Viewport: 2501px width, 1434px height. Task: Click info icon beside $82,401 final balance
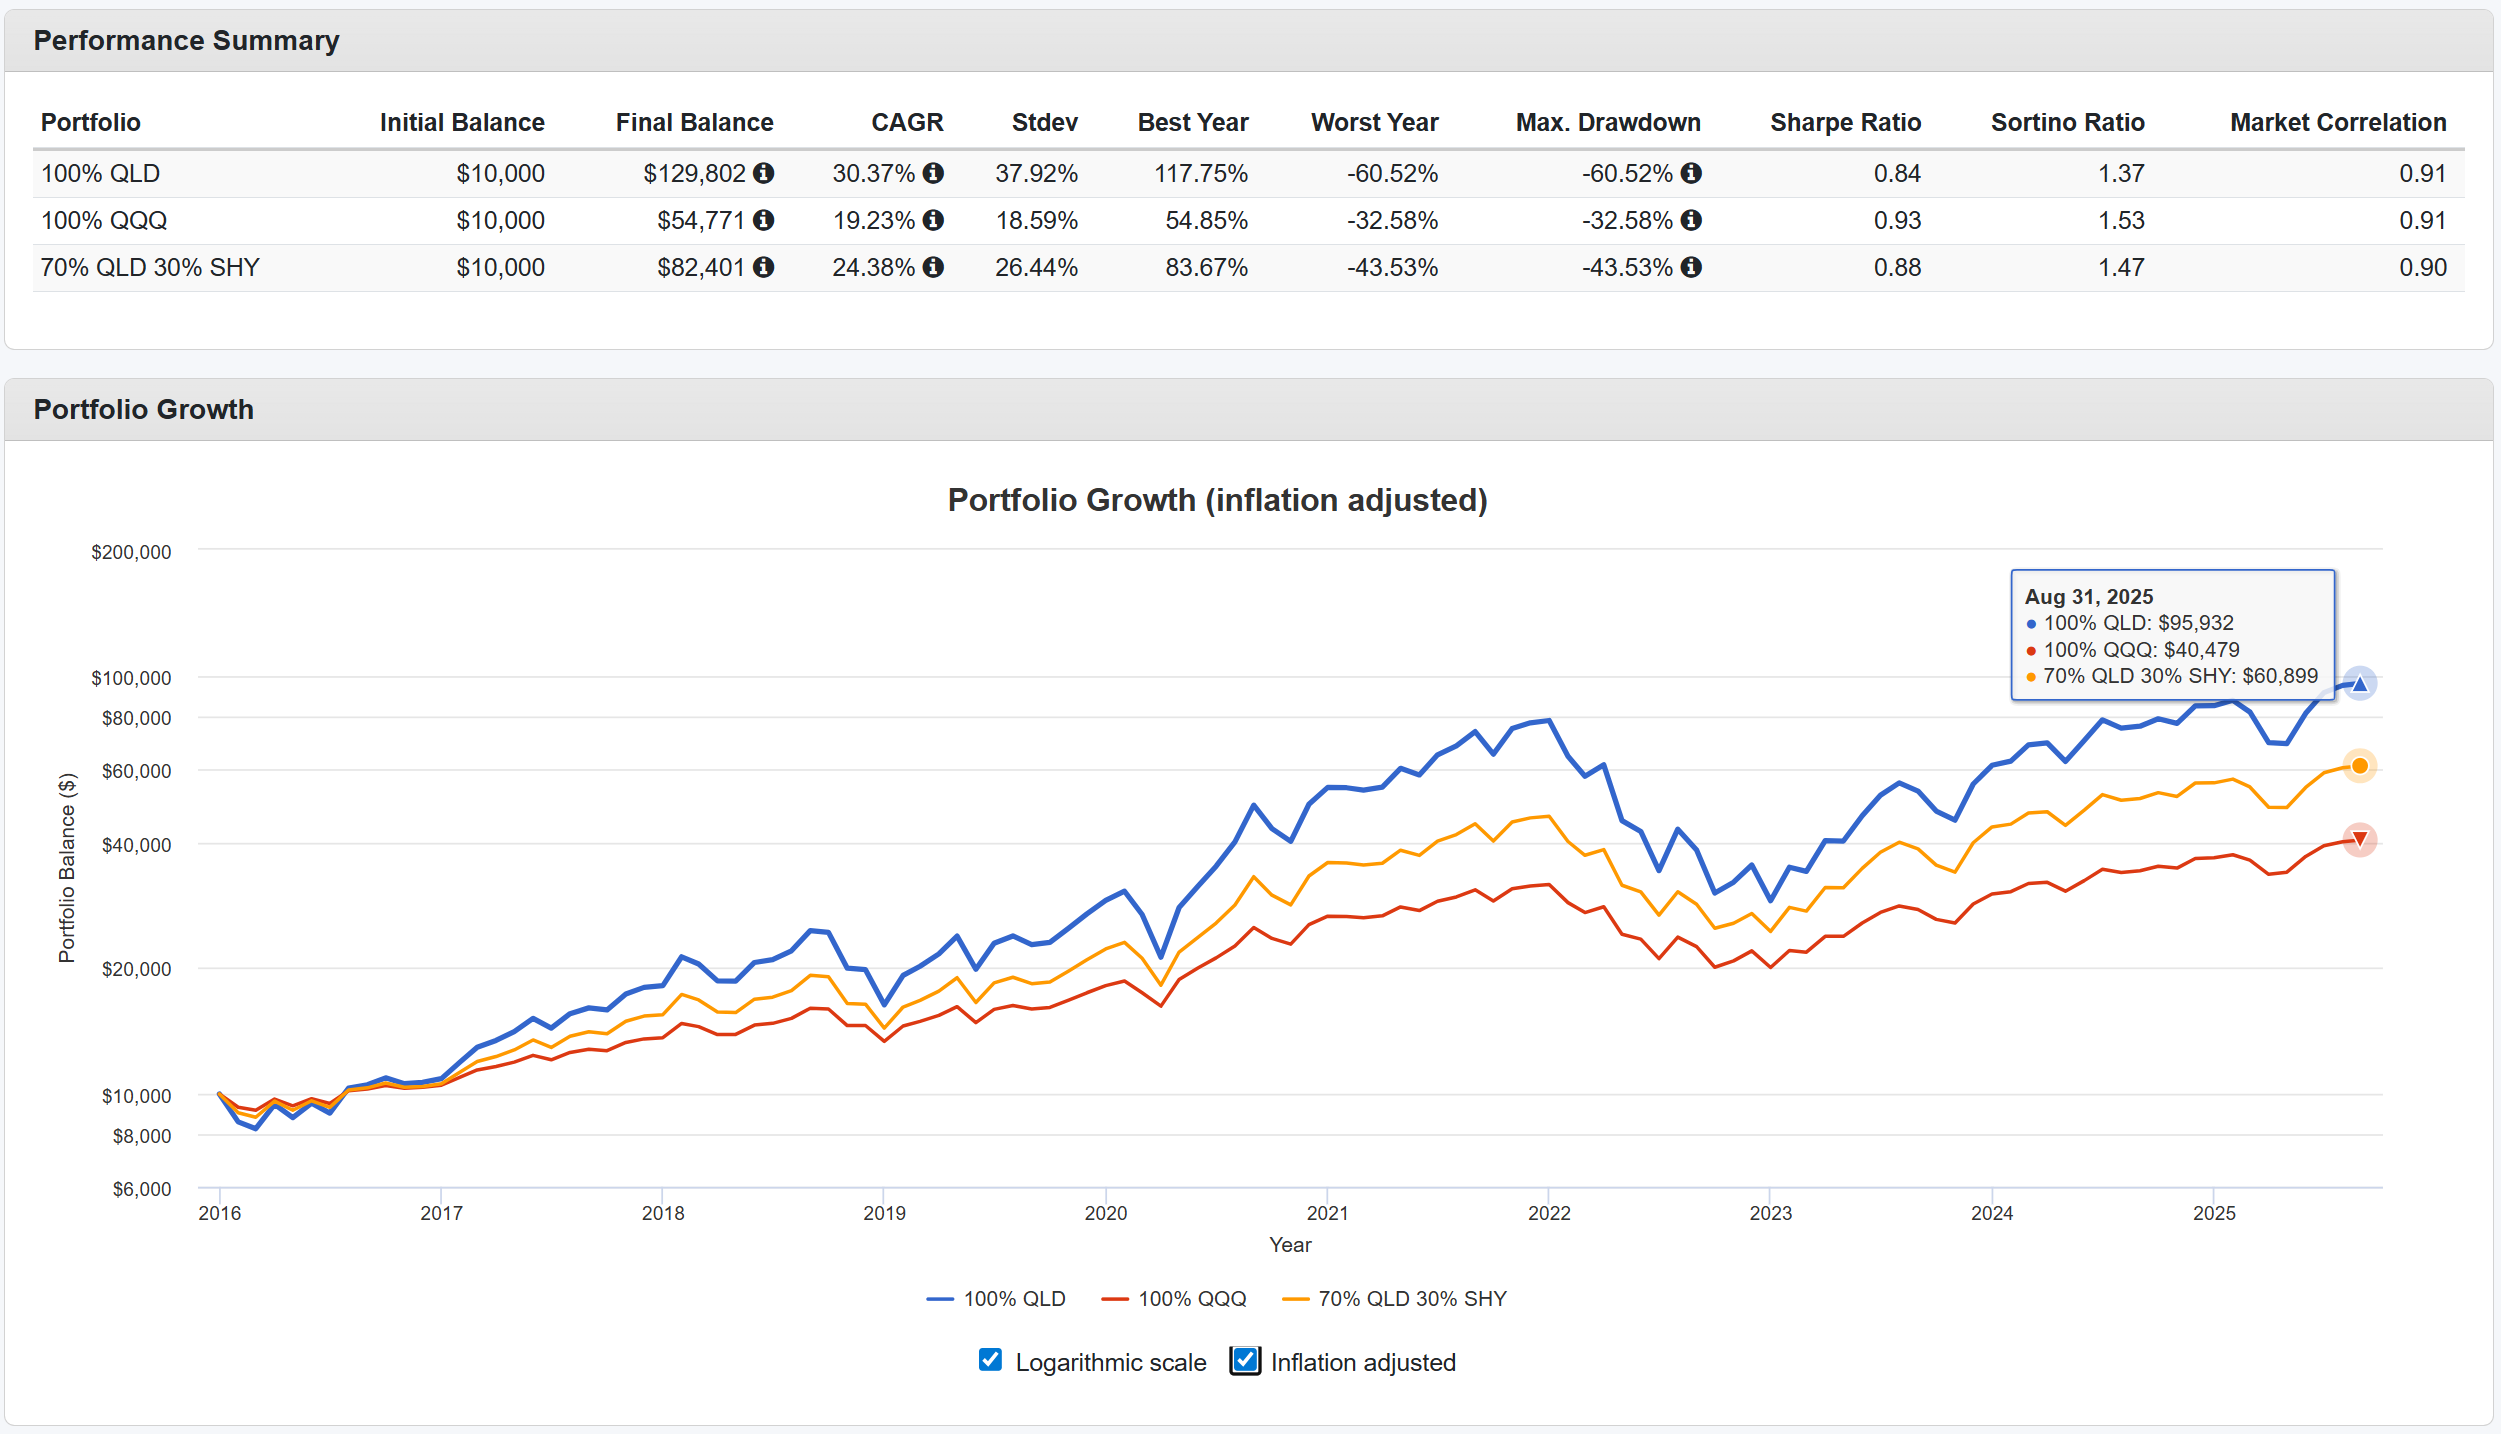click(x=763, y=267)
